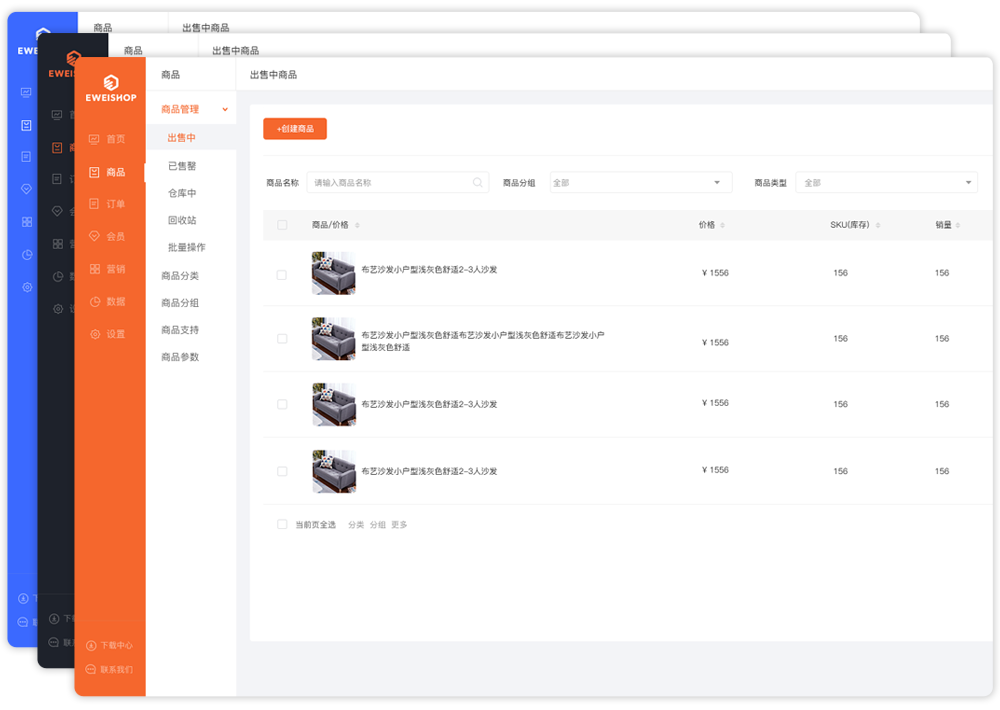
Task: Click the 联系我们 contact icon in orange sidebar
Action: (x=91, y=669)
